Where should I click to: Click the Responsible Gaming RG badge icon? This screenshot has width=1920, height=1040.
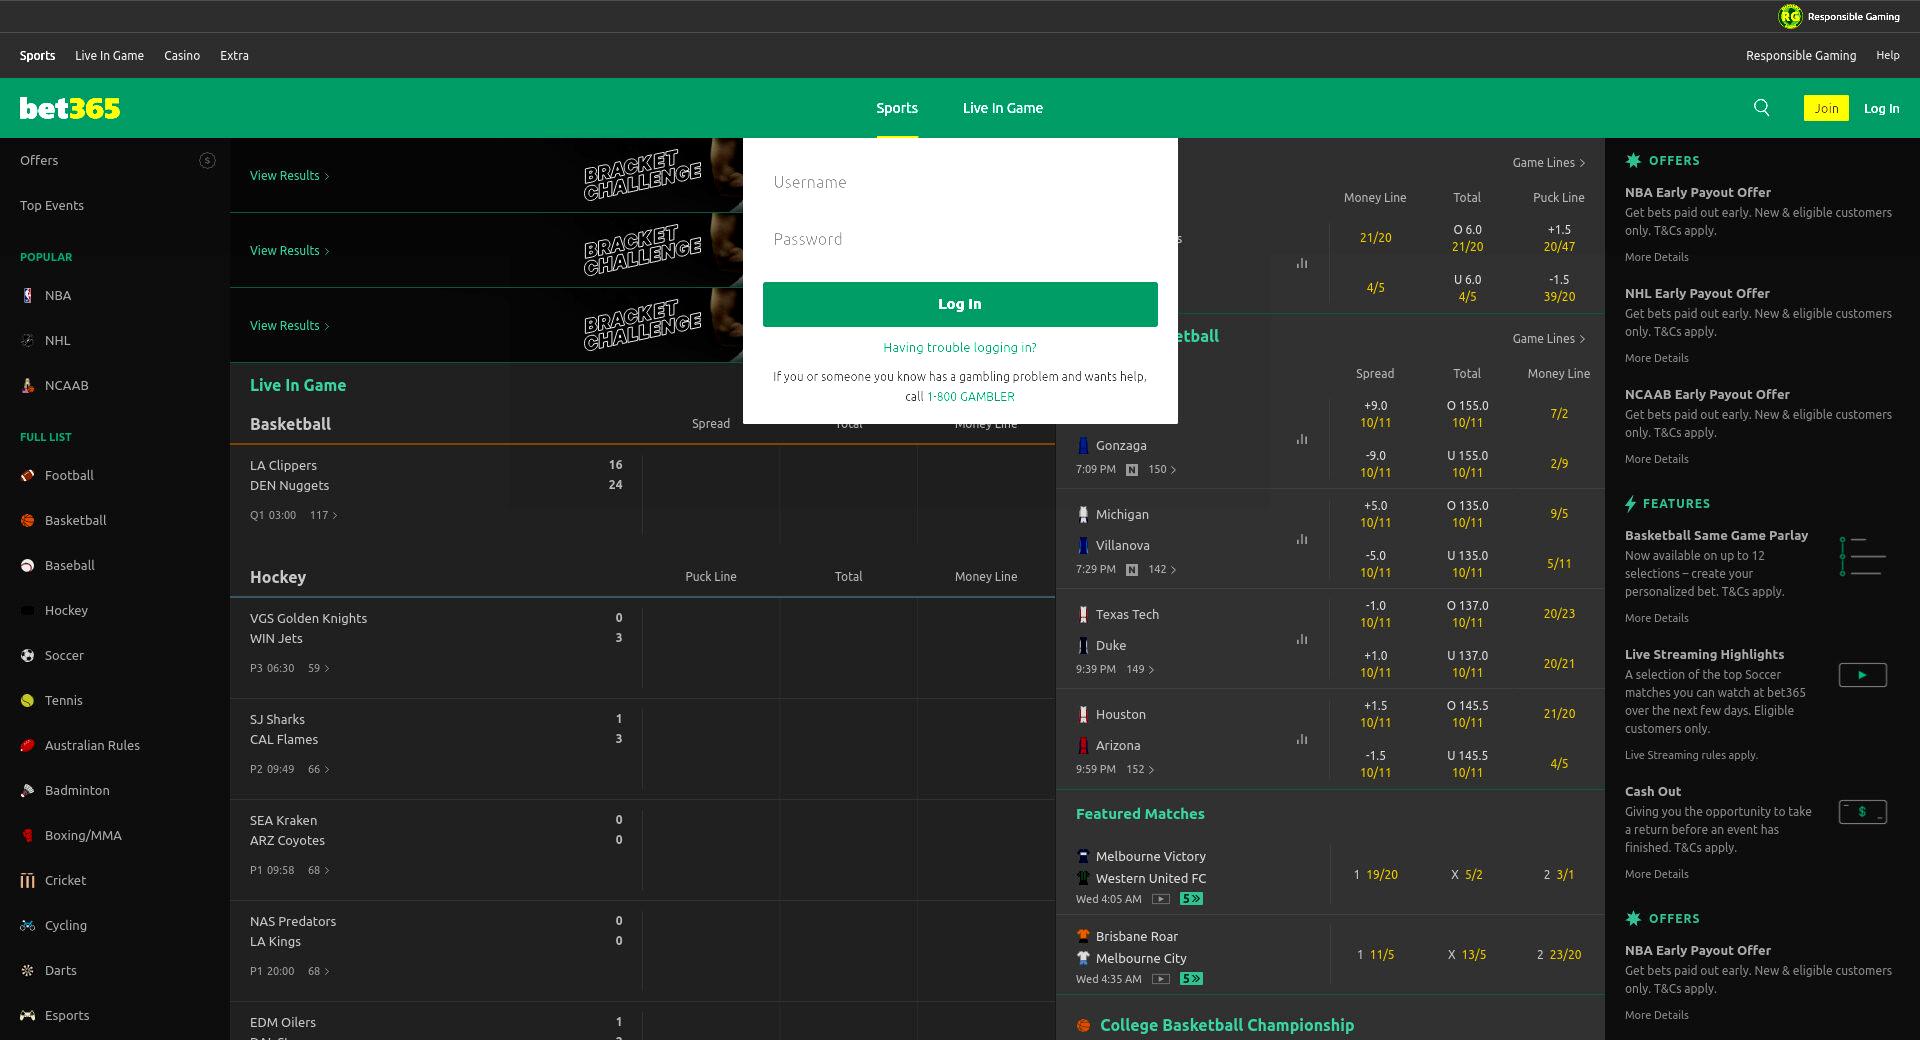pos(1790,16)
